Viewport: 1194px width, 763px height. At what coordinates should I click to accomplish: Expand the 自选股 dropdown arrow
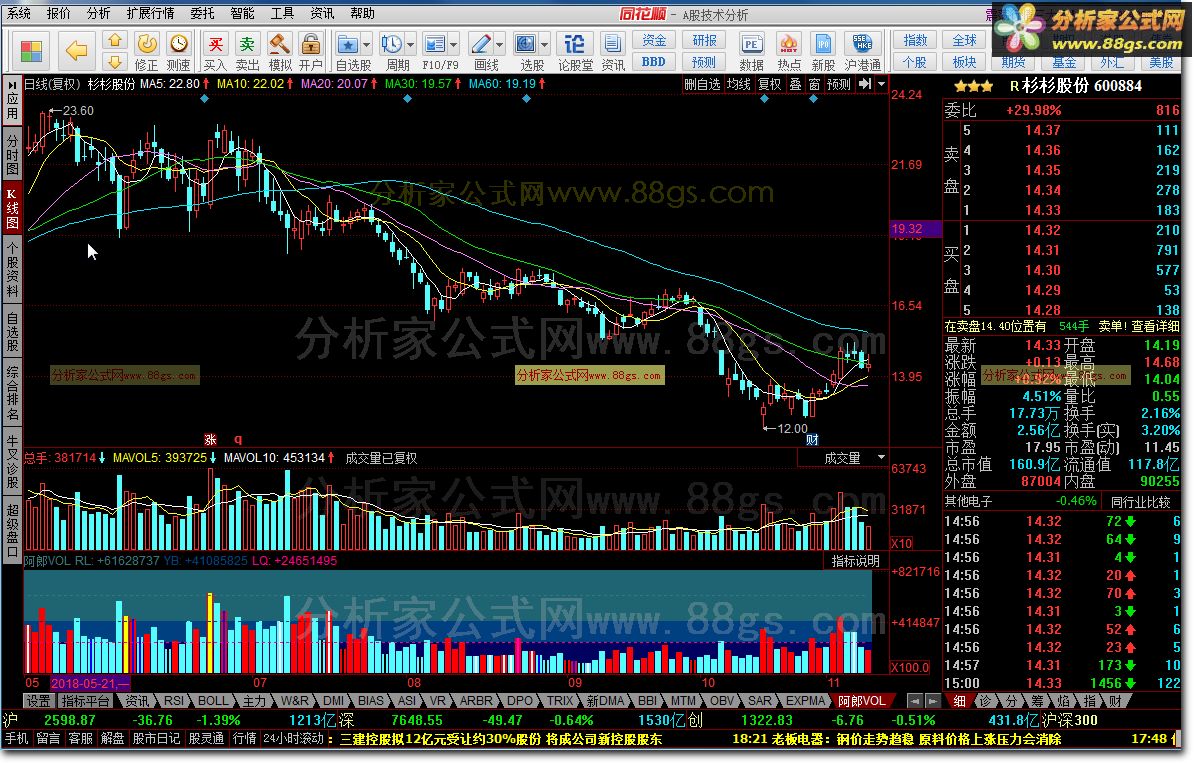tap(366, 44)
